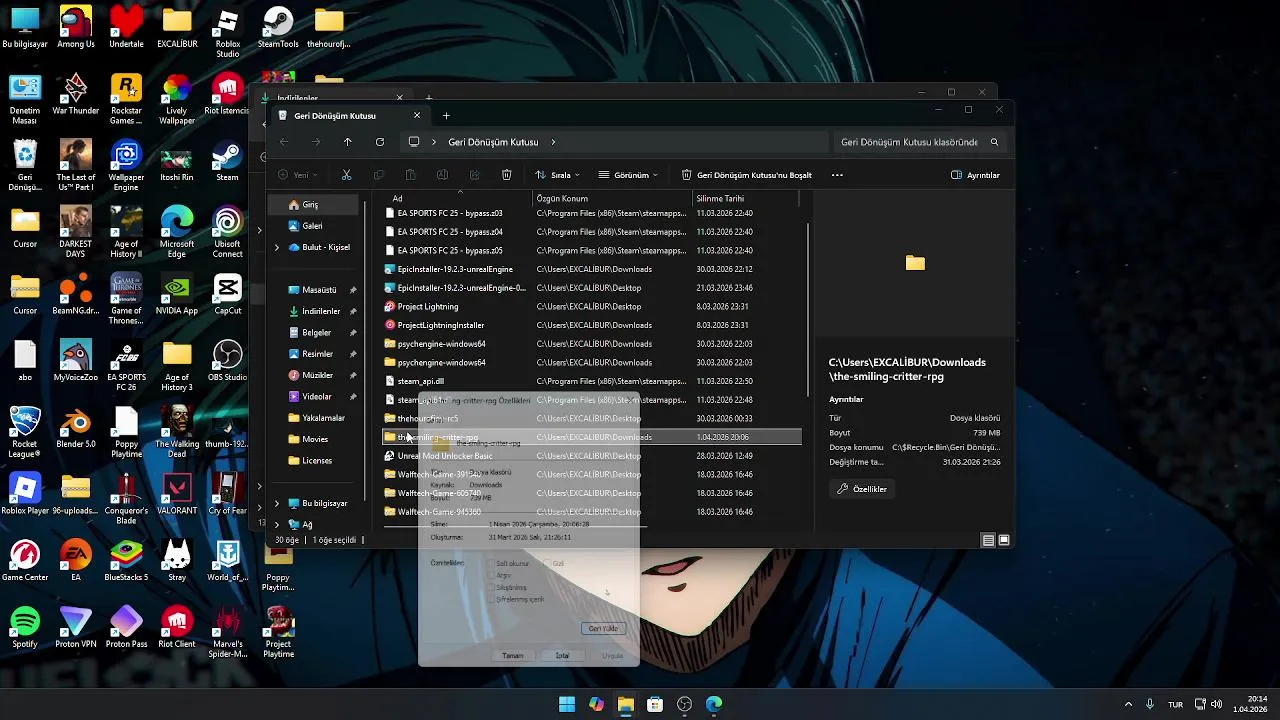Screen dimensions: 1280x720
Task: Select the Proton VPN desktop icon
Action: [76, 627]
